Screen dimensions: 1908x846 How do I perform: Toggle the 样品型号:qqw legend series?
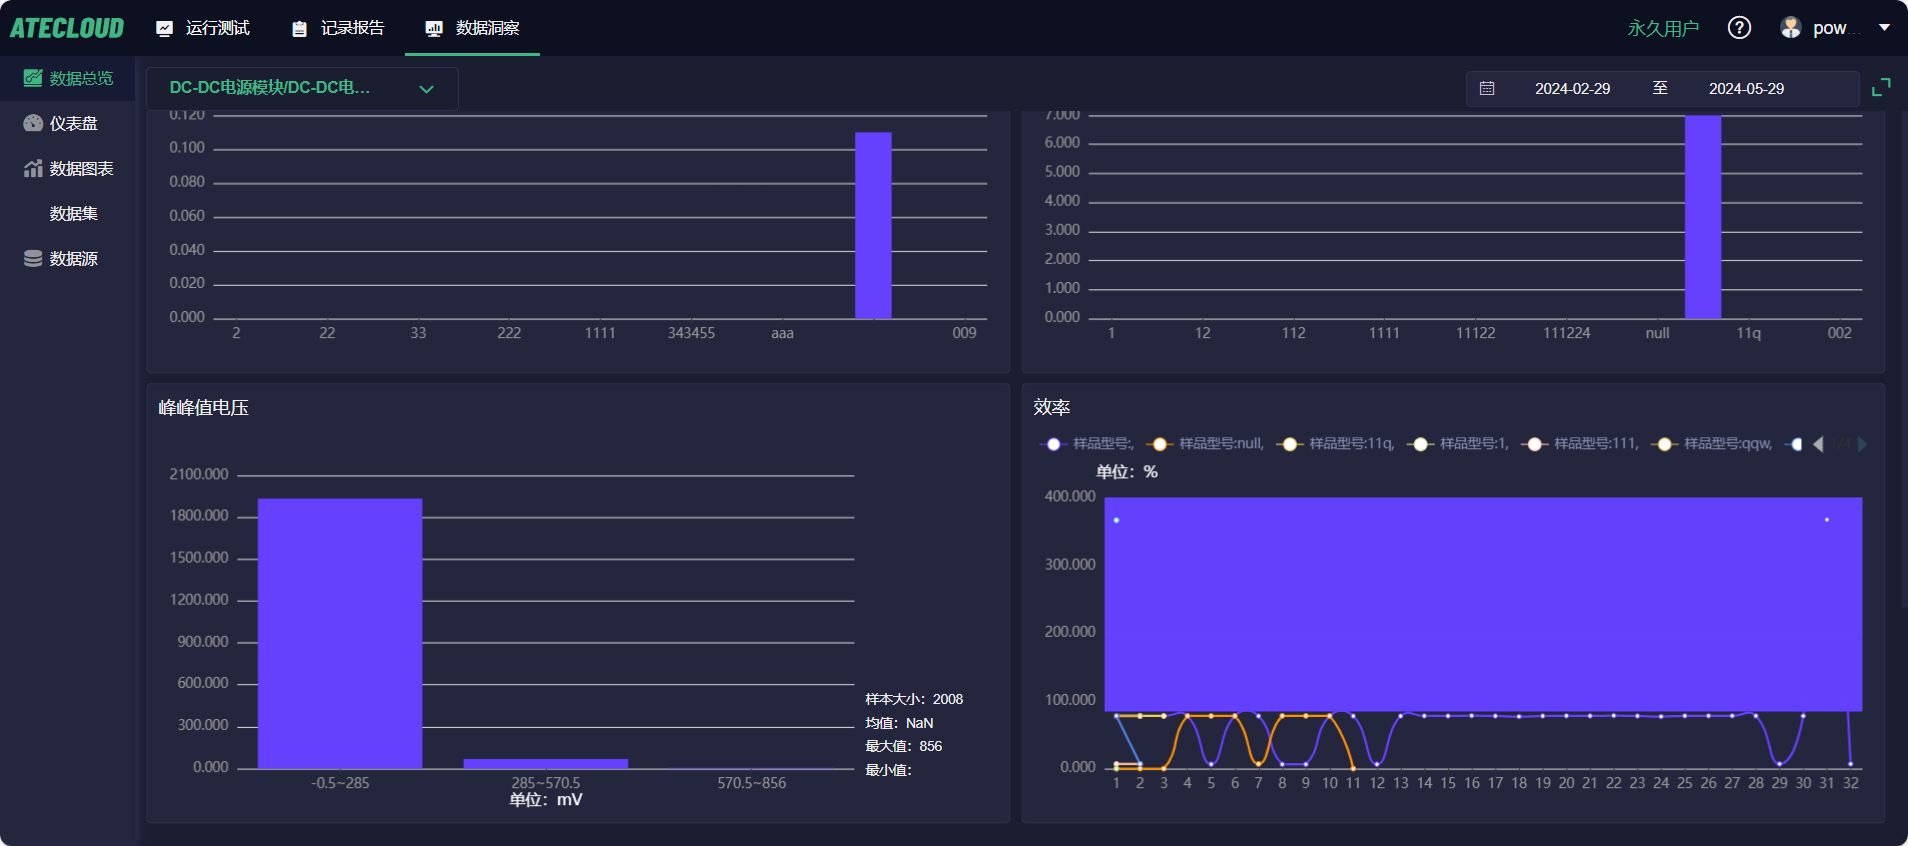tap(1711, 444)
